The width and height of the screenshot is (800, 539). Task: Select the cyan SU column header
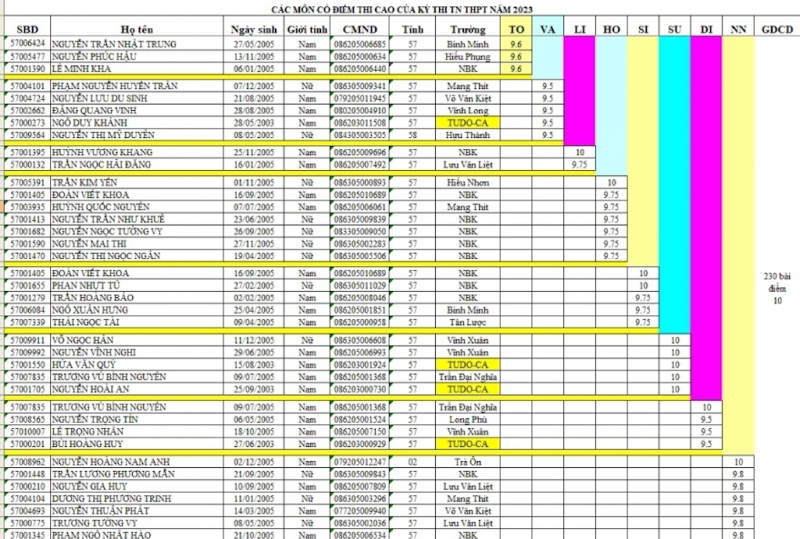click(675, 31)
